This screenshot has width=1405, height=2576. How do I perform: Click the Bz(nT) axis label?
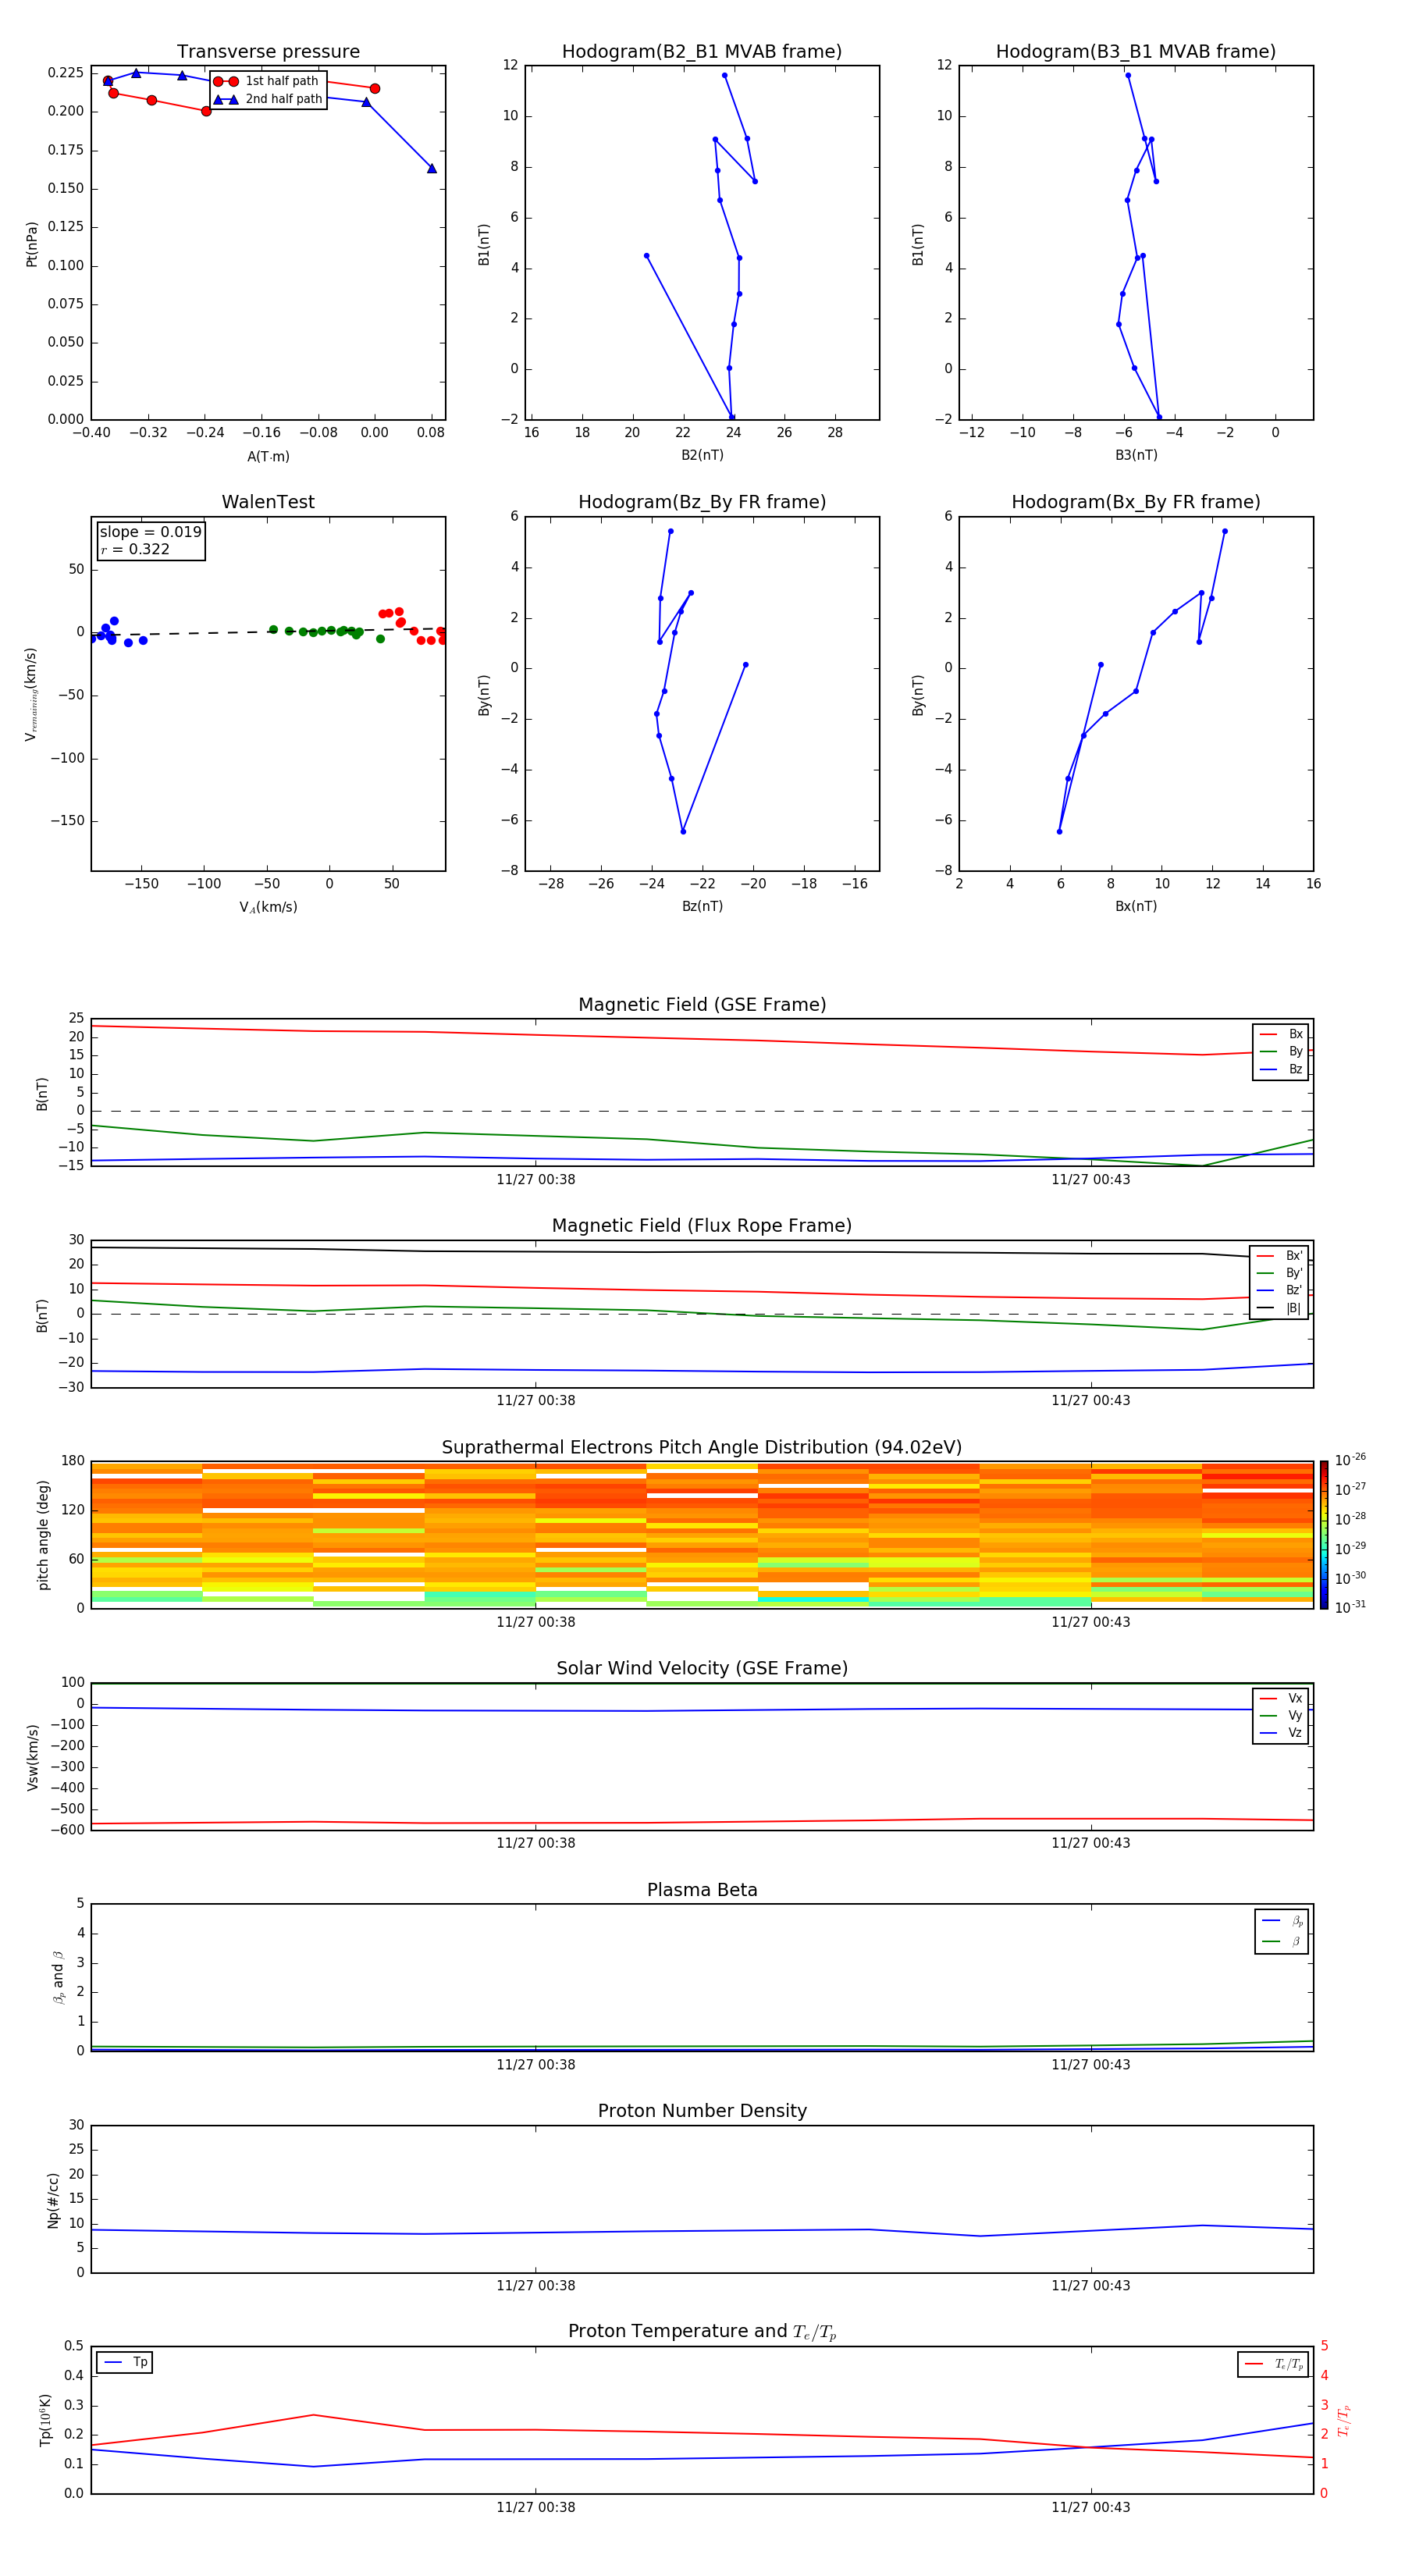pos(702,906)
